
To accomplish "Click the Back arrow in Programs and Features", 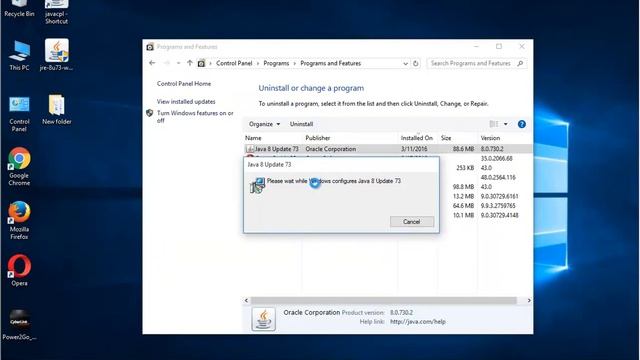I will (x=152, y=63).
